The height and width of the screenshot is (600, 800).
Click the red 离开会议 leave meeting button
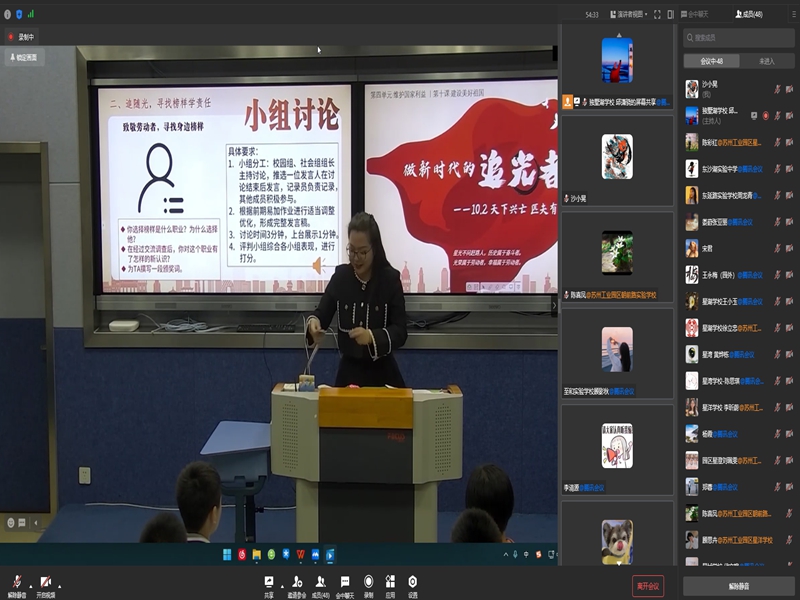[648, 586]
